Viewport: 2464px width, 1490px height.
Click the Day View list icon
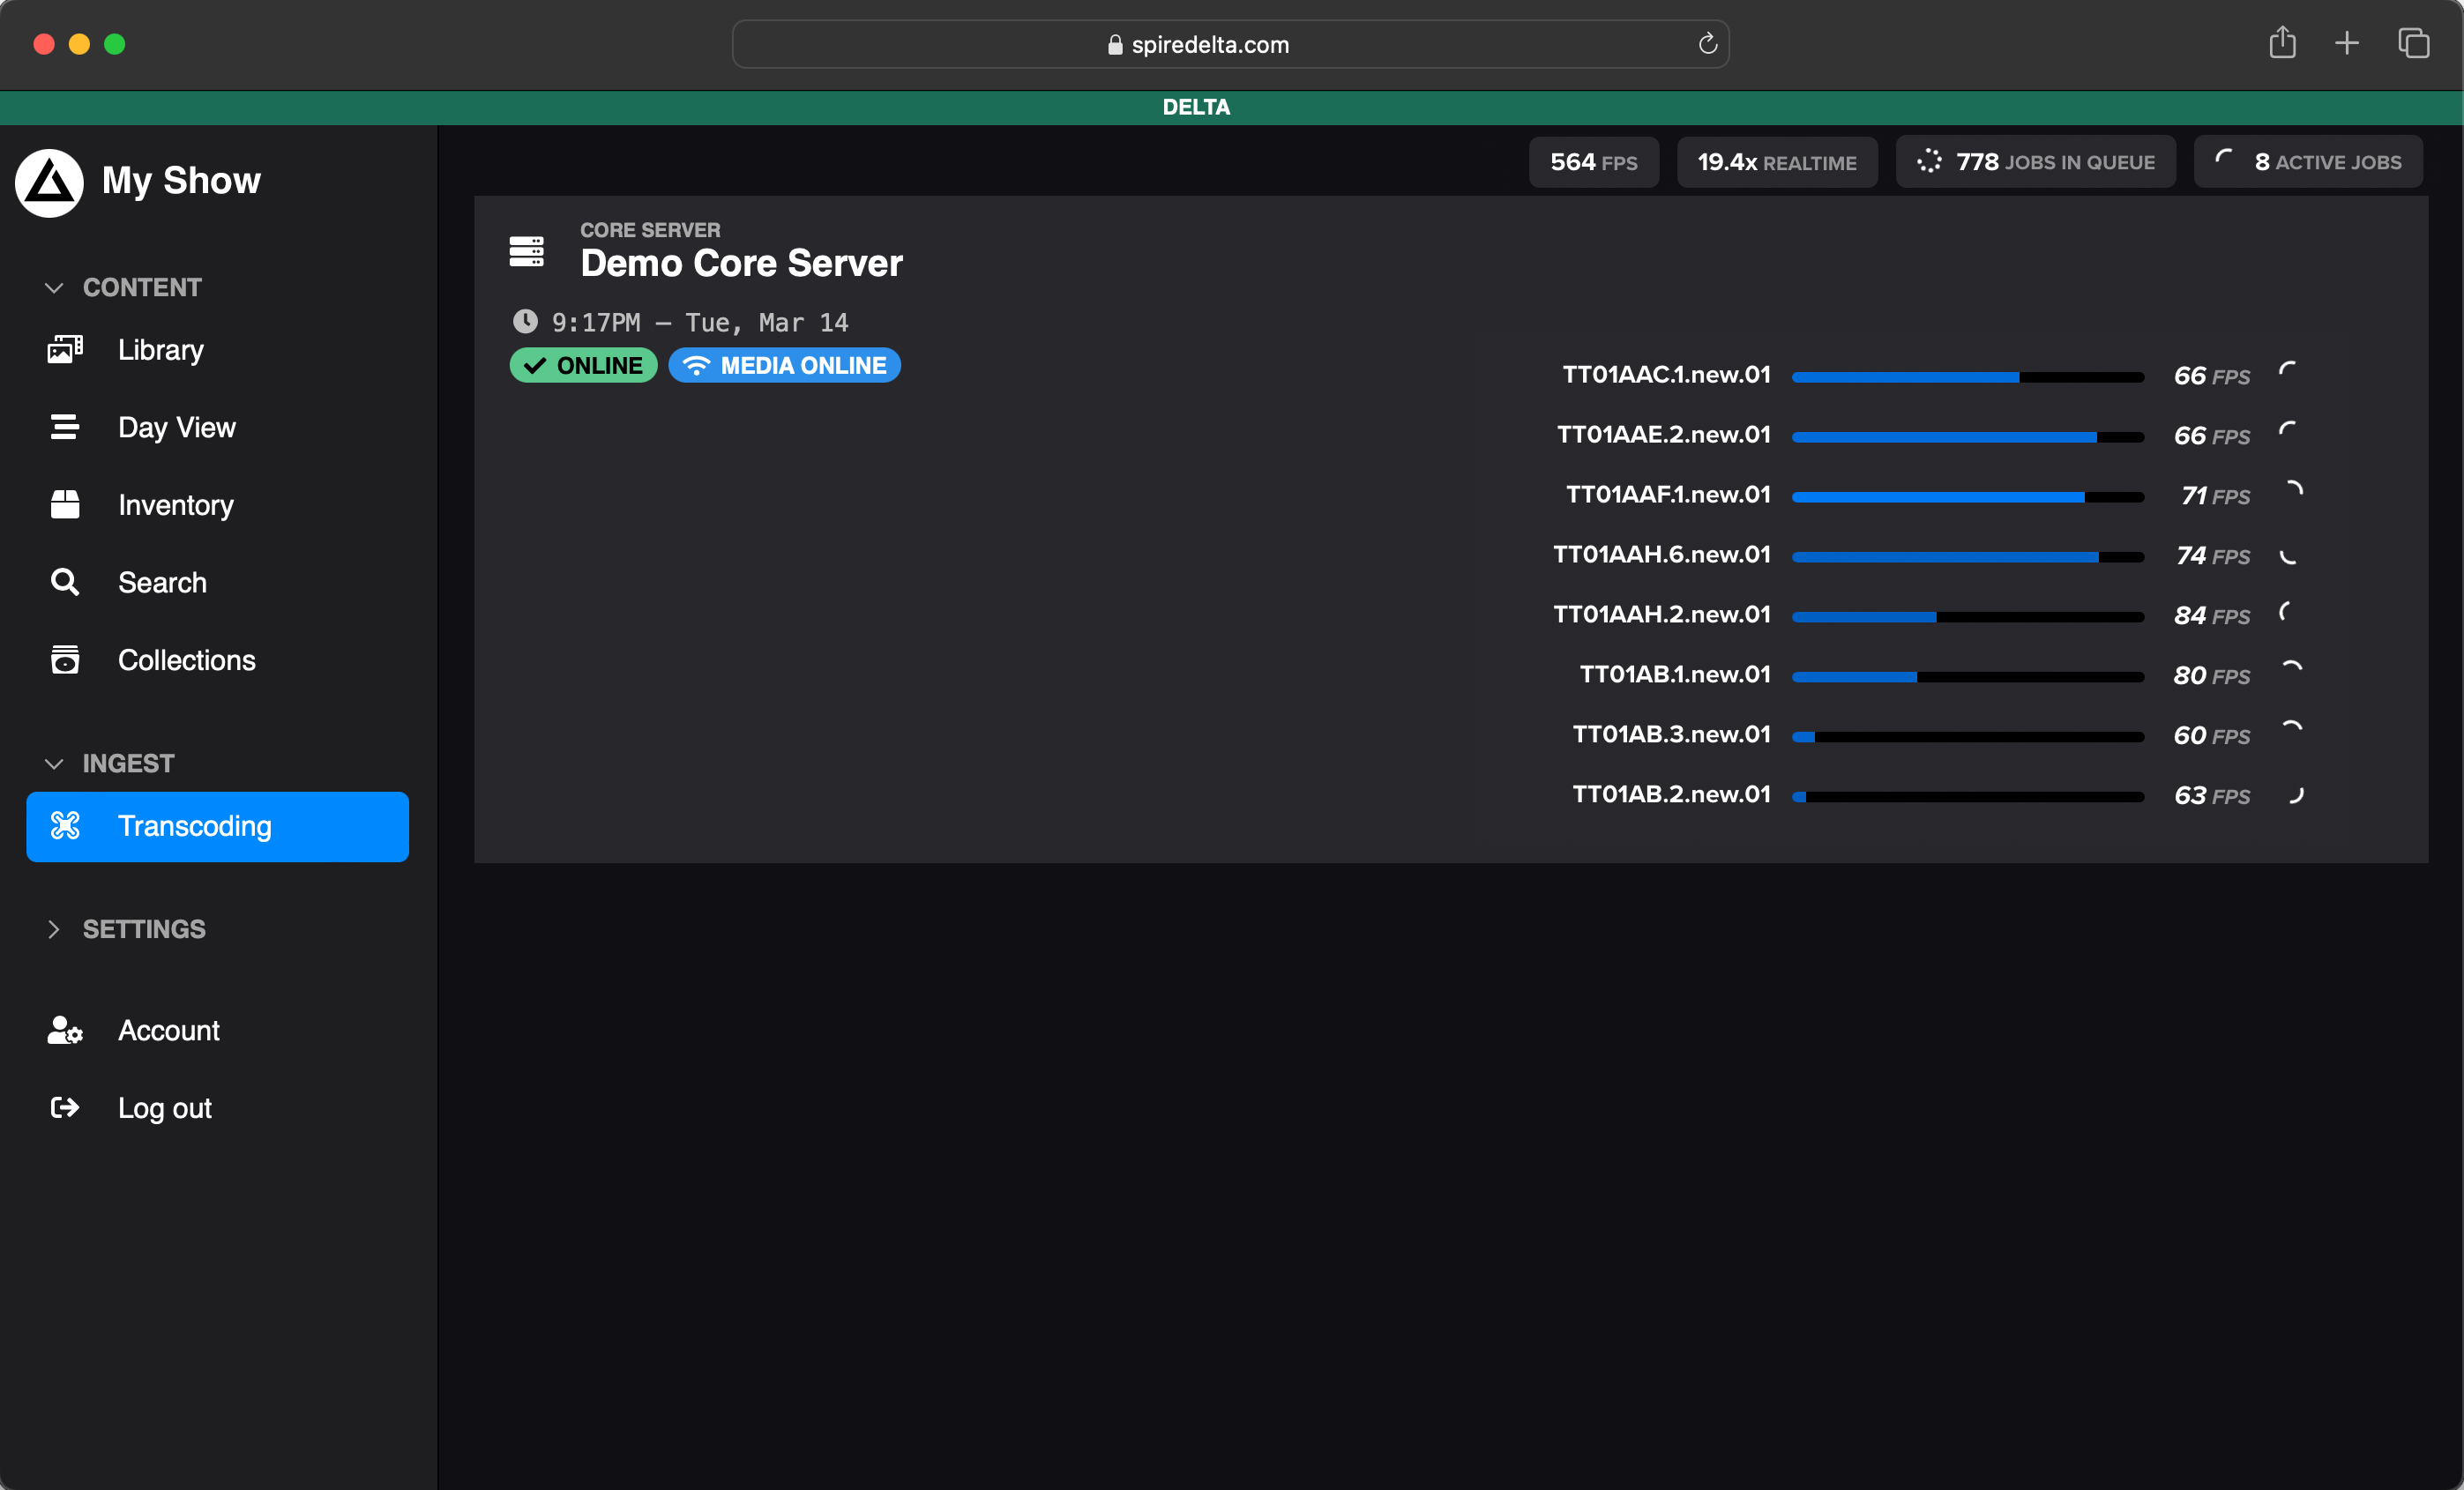(65, 427)
